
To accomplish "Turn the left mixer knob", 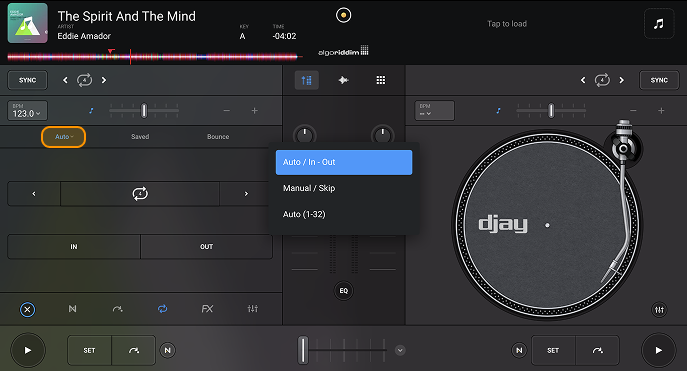I will (x=304, y=135).
